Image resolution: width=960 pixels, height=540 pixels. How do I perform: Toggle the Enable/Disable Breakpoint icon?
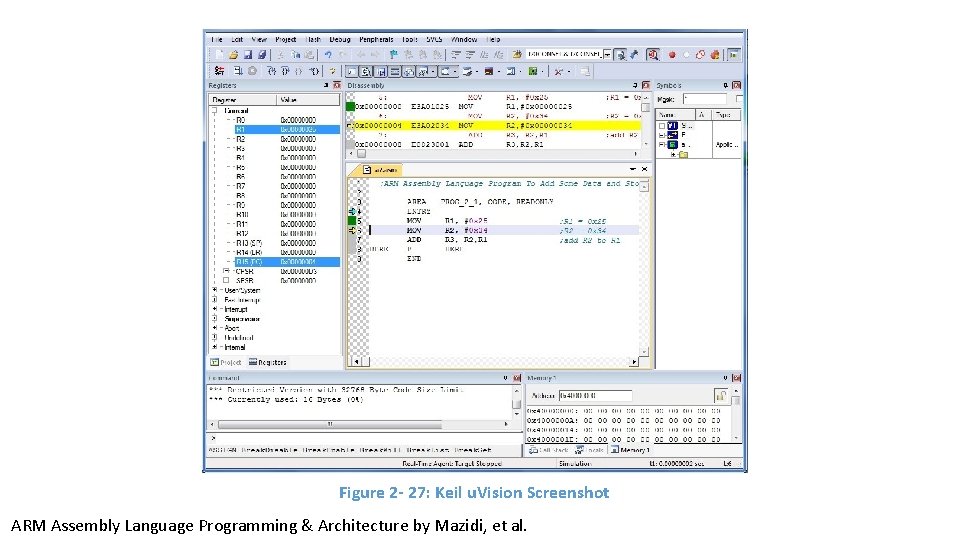click(x=686, y=54)
